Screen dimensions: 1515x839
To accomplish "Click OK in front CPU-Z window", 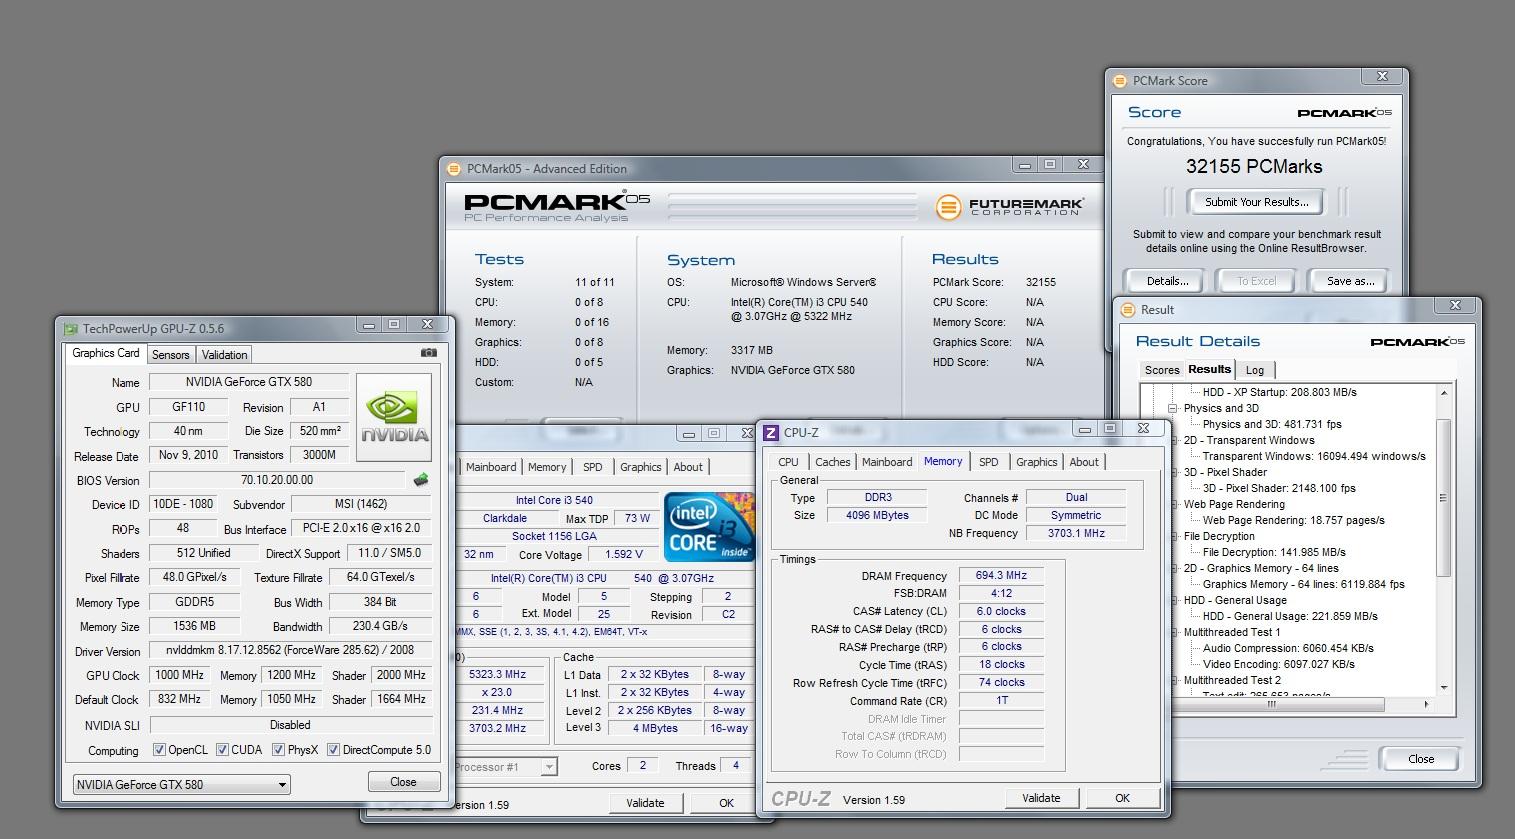I will pos(1122,798).
